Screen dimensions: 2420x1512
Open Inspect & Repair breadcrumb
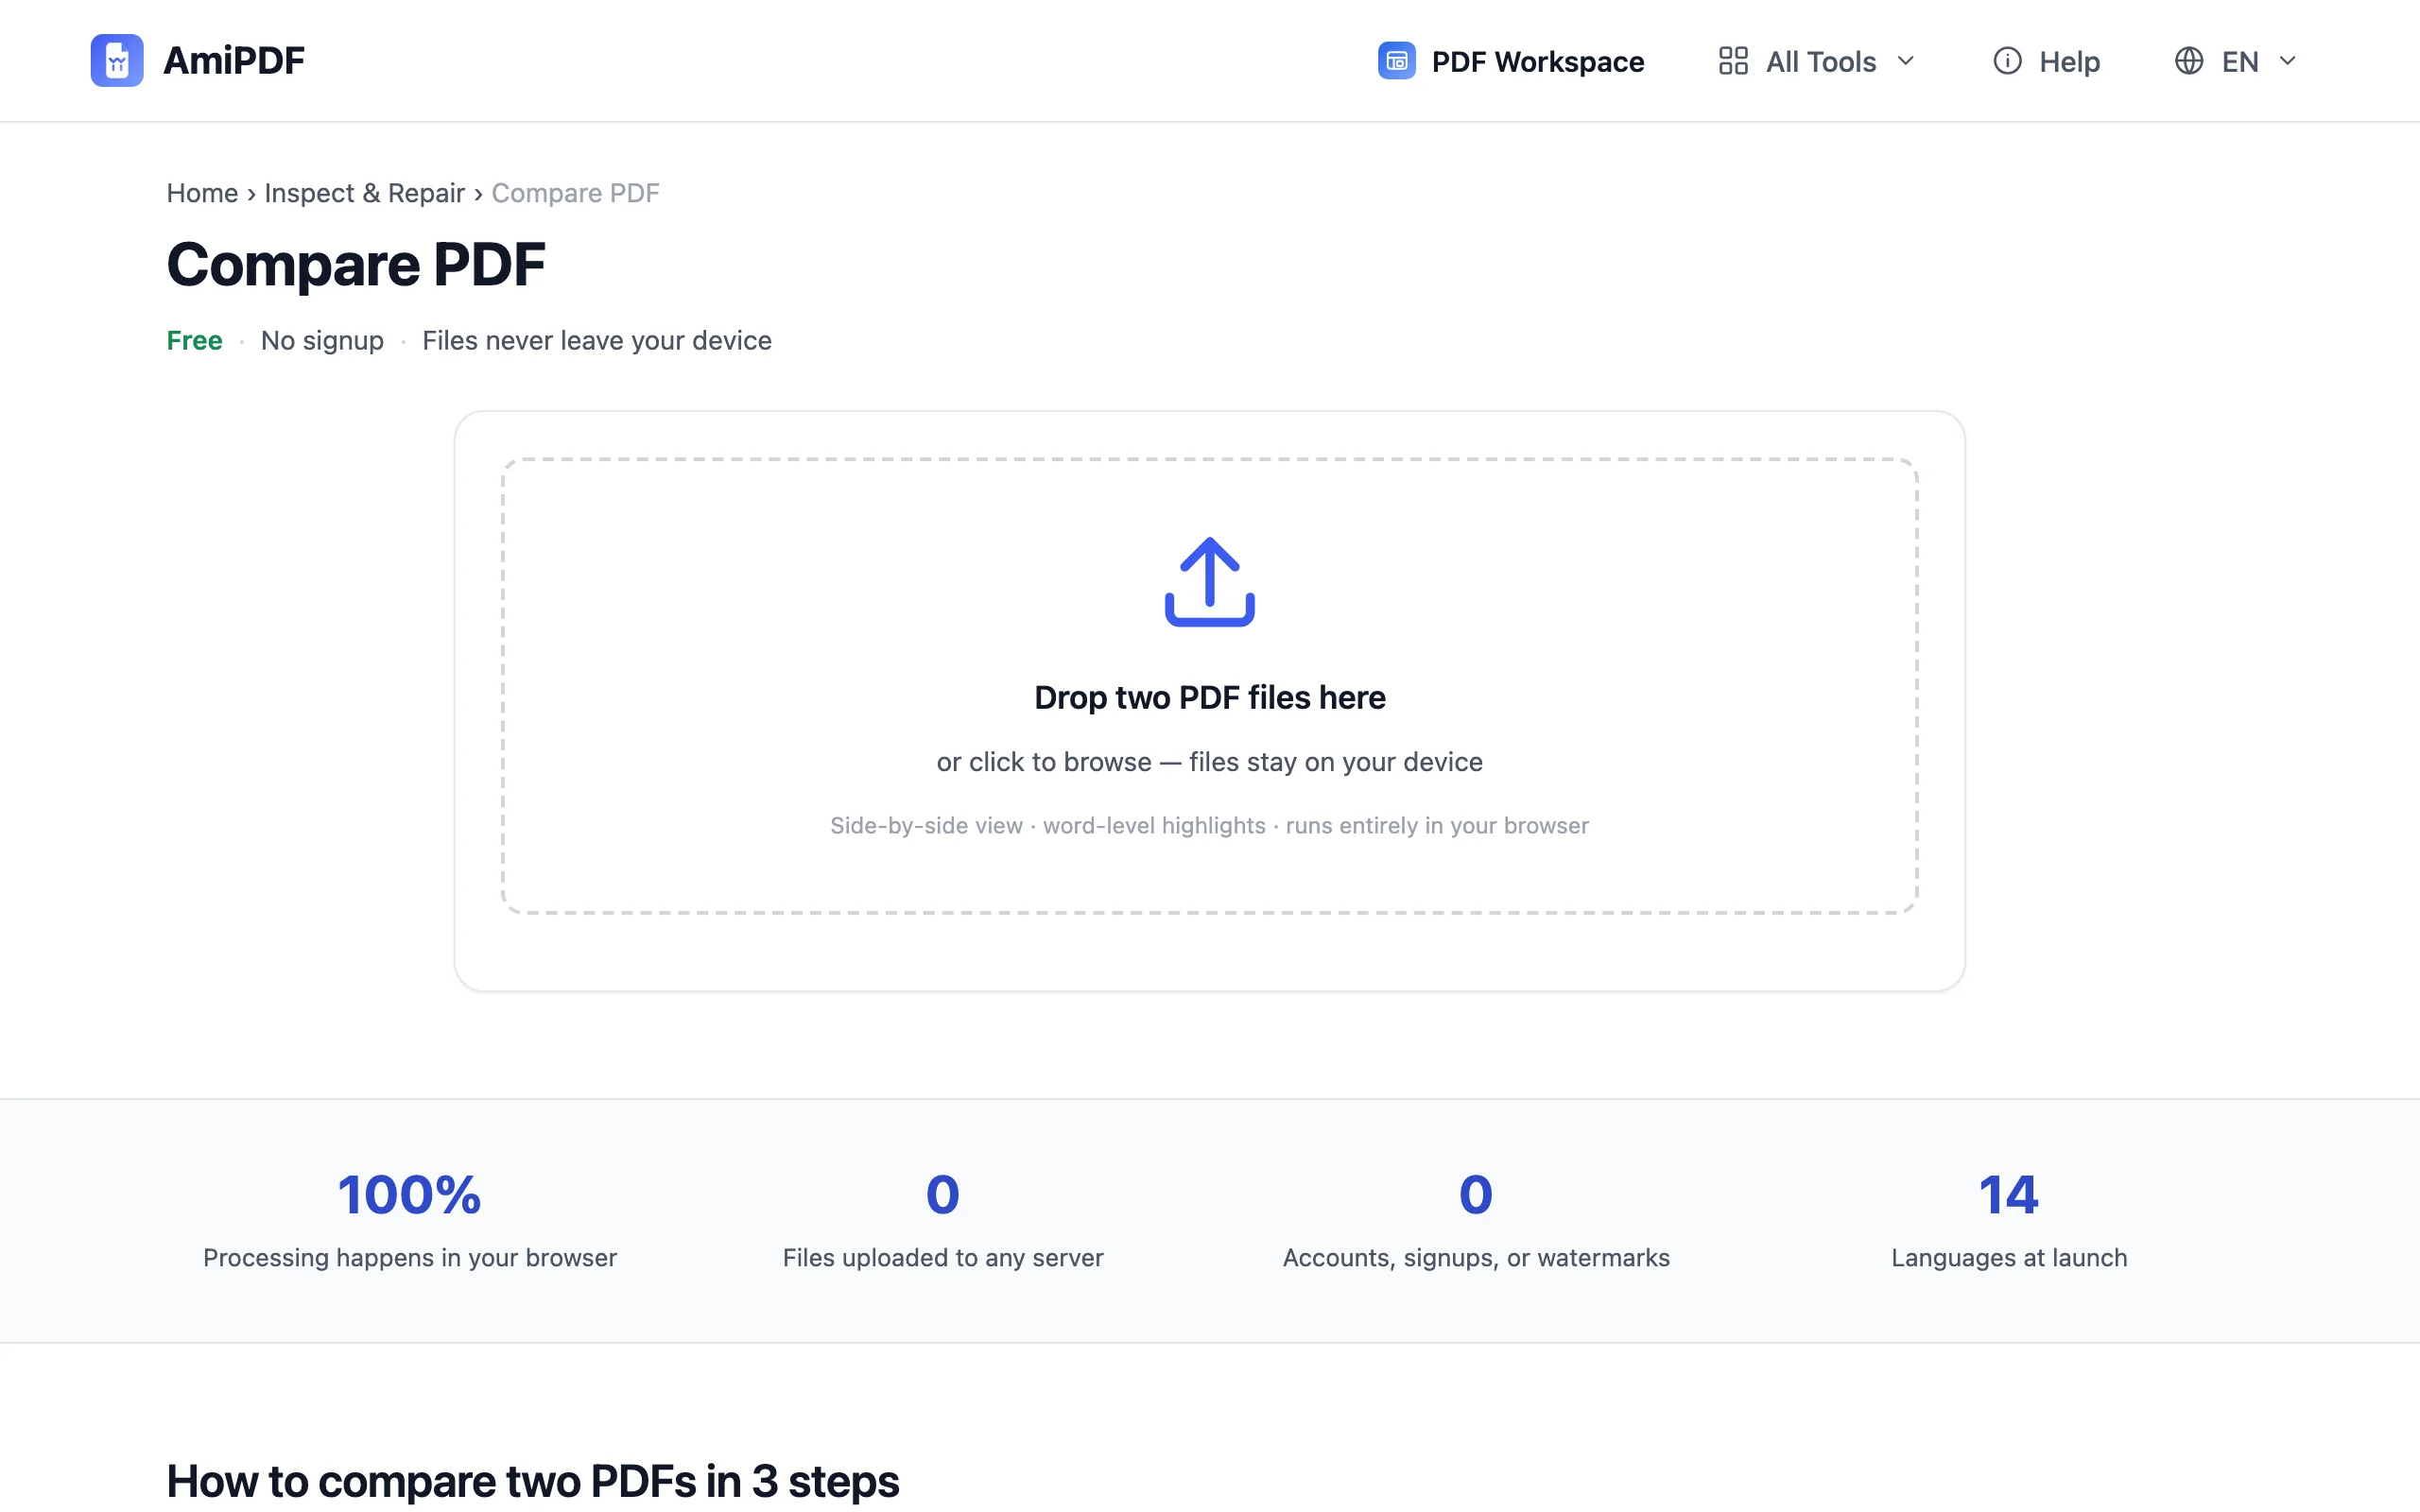[x=364, y=193]
